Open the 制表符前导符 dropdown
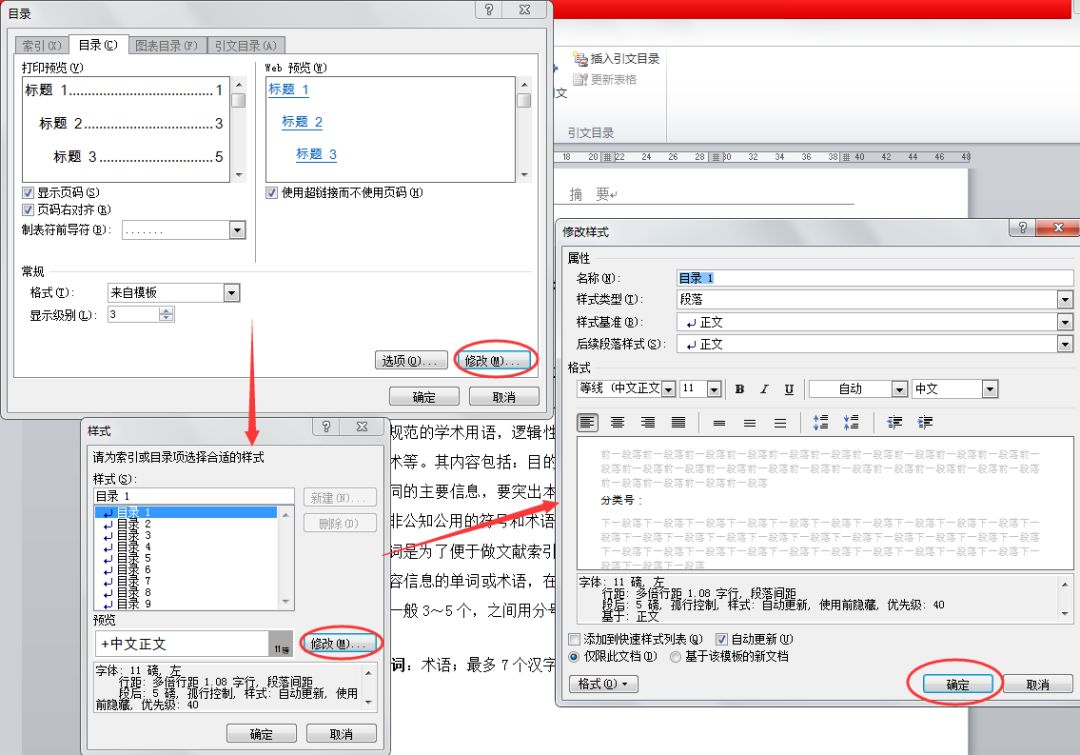The image size is (1080, 755). tap(237, 231)
